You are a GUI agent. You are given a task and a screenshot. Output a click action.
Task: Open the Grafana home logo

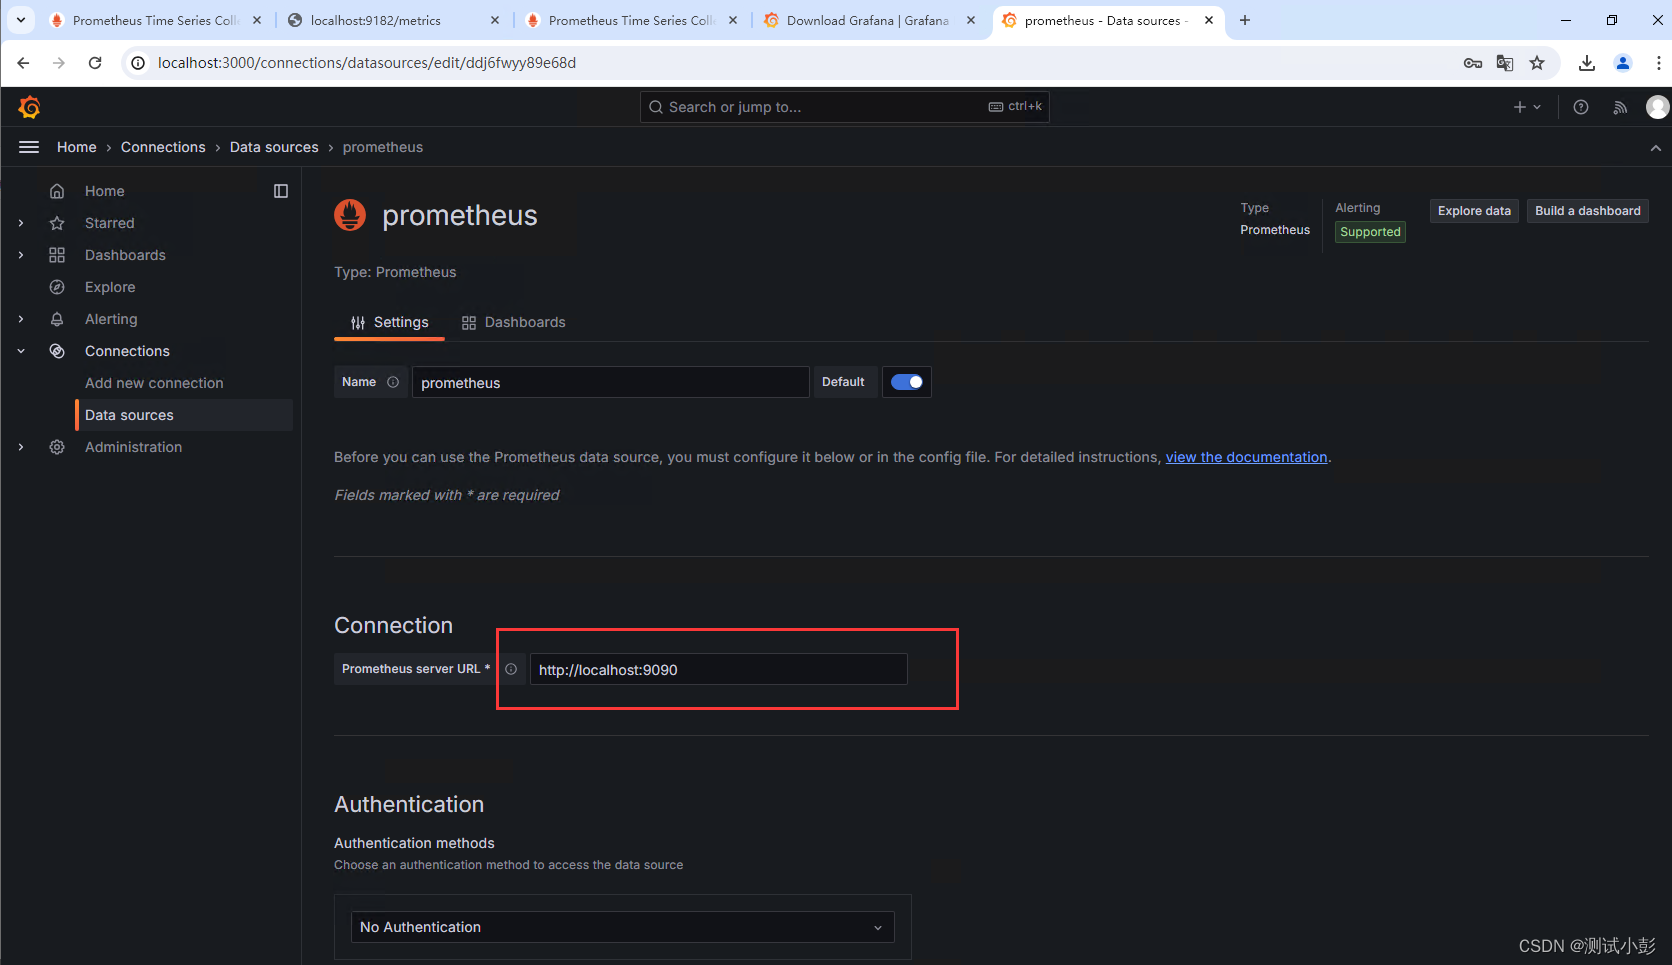coord(29,106)
